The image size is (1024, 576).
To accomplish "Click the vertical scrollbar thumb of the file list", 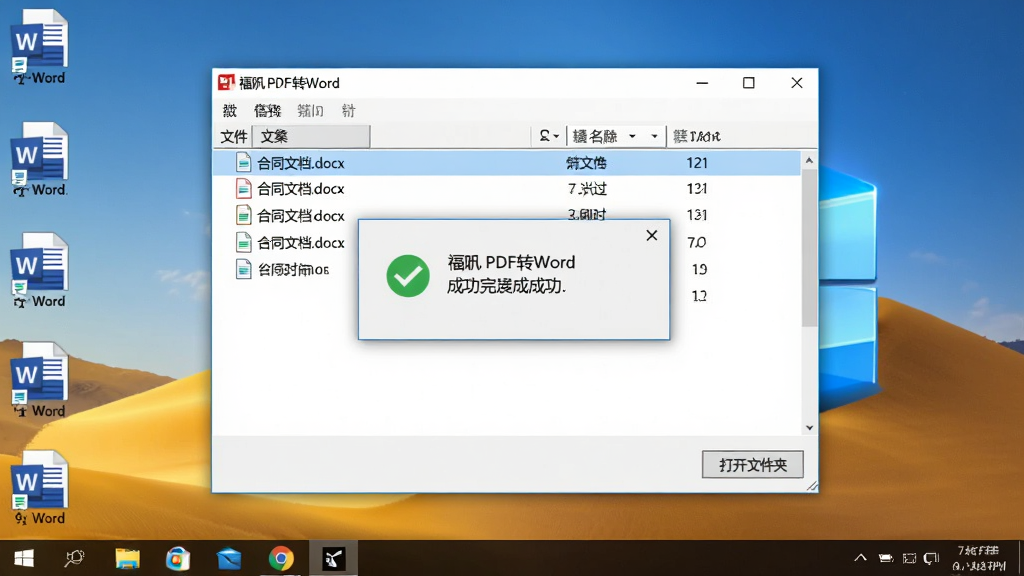I will click(809, 248).
